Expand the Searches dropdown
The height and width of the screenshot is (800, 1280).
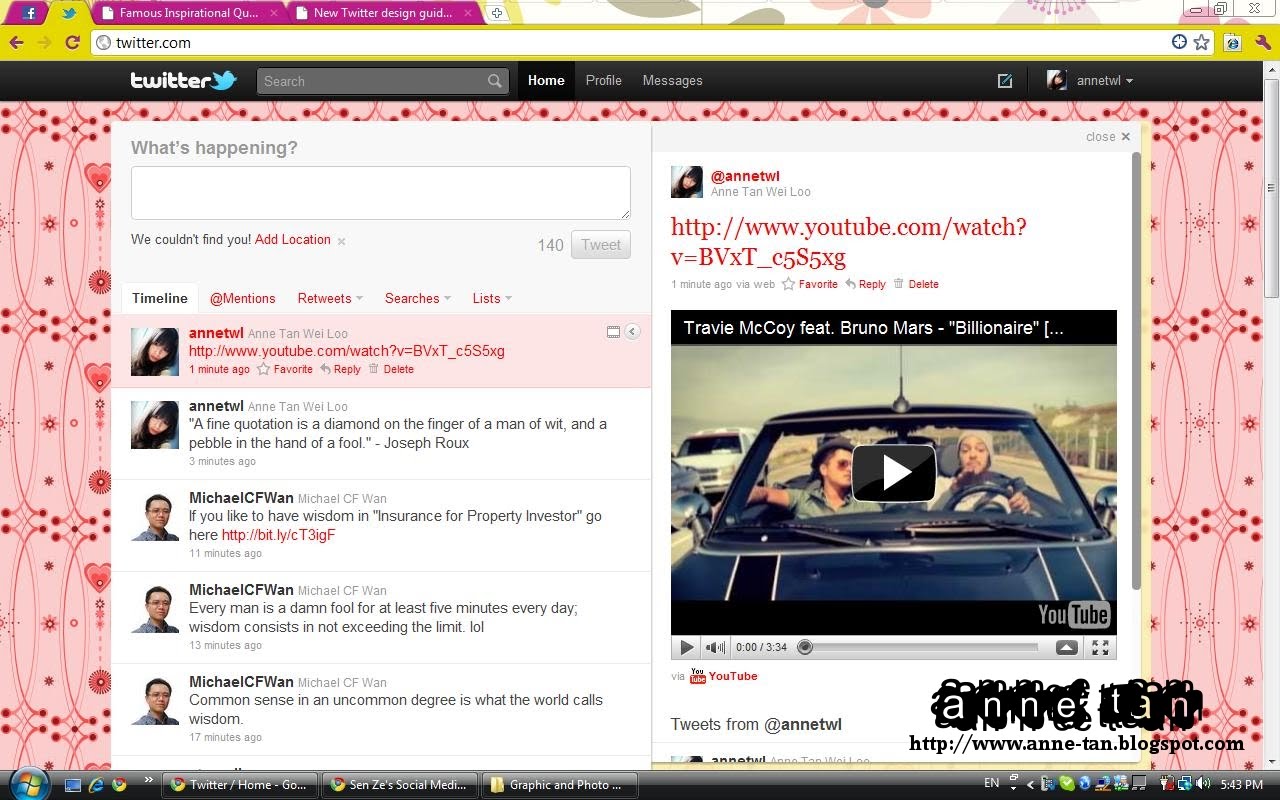(x=418, y=298)
